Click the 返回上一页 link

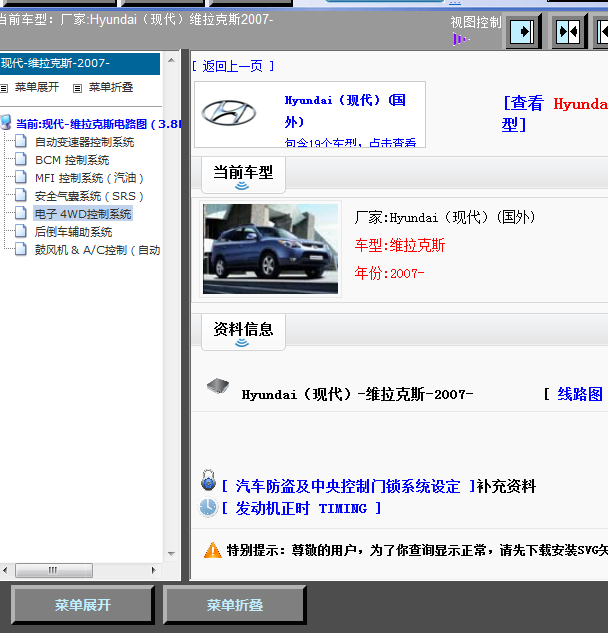click(x=233, y=66)
